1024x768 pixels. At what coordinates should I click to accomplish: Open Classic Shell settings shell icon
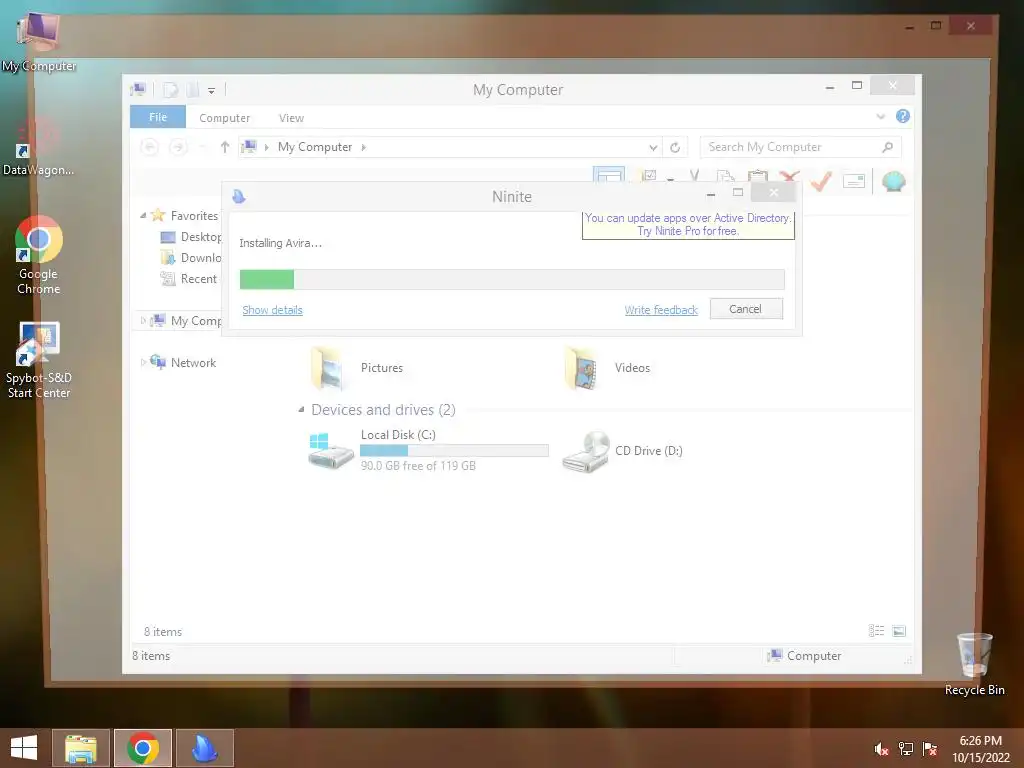click(x=893, y=181)
